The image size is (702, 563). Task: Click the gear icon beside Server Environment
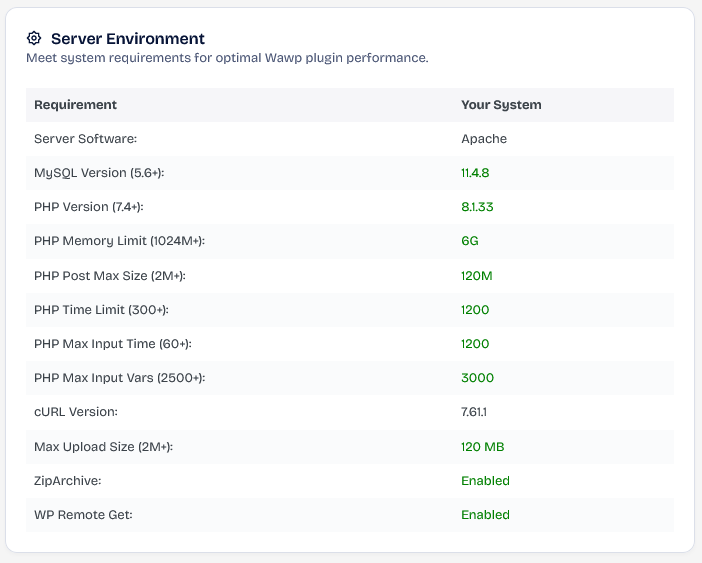tap(34, 38)
